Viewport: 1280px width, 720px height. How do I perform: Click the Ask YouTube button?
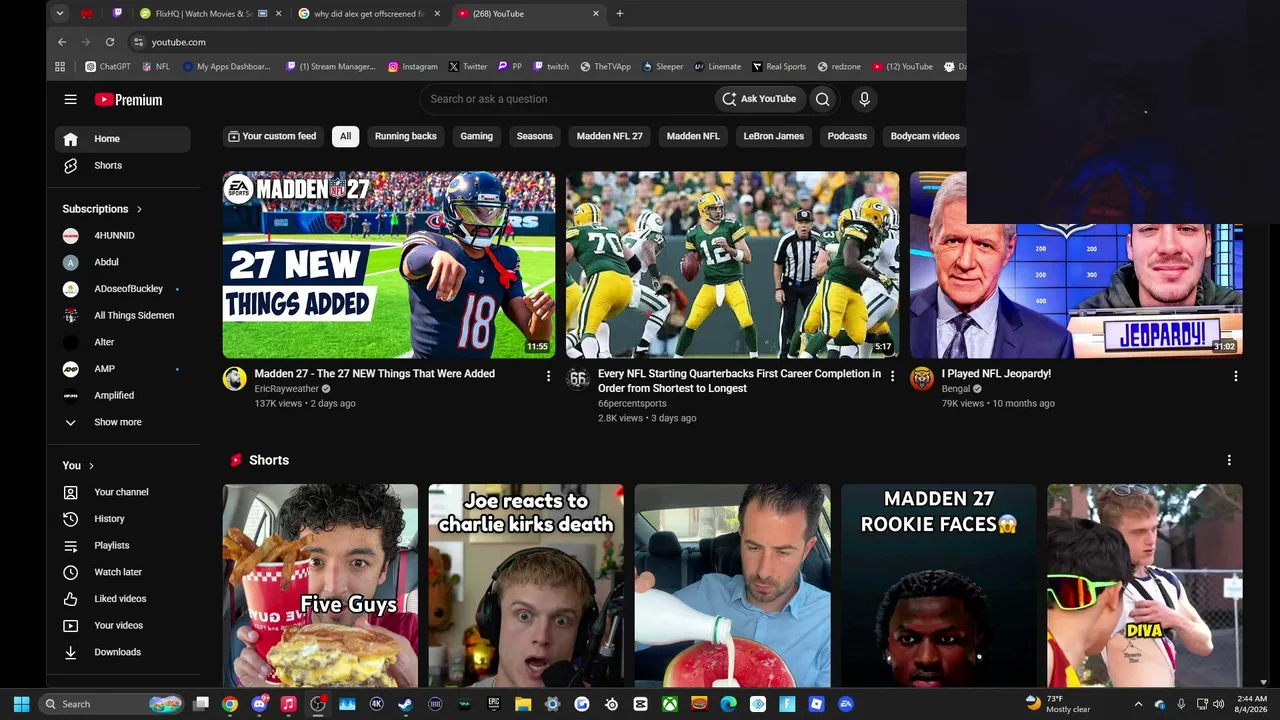759,99
